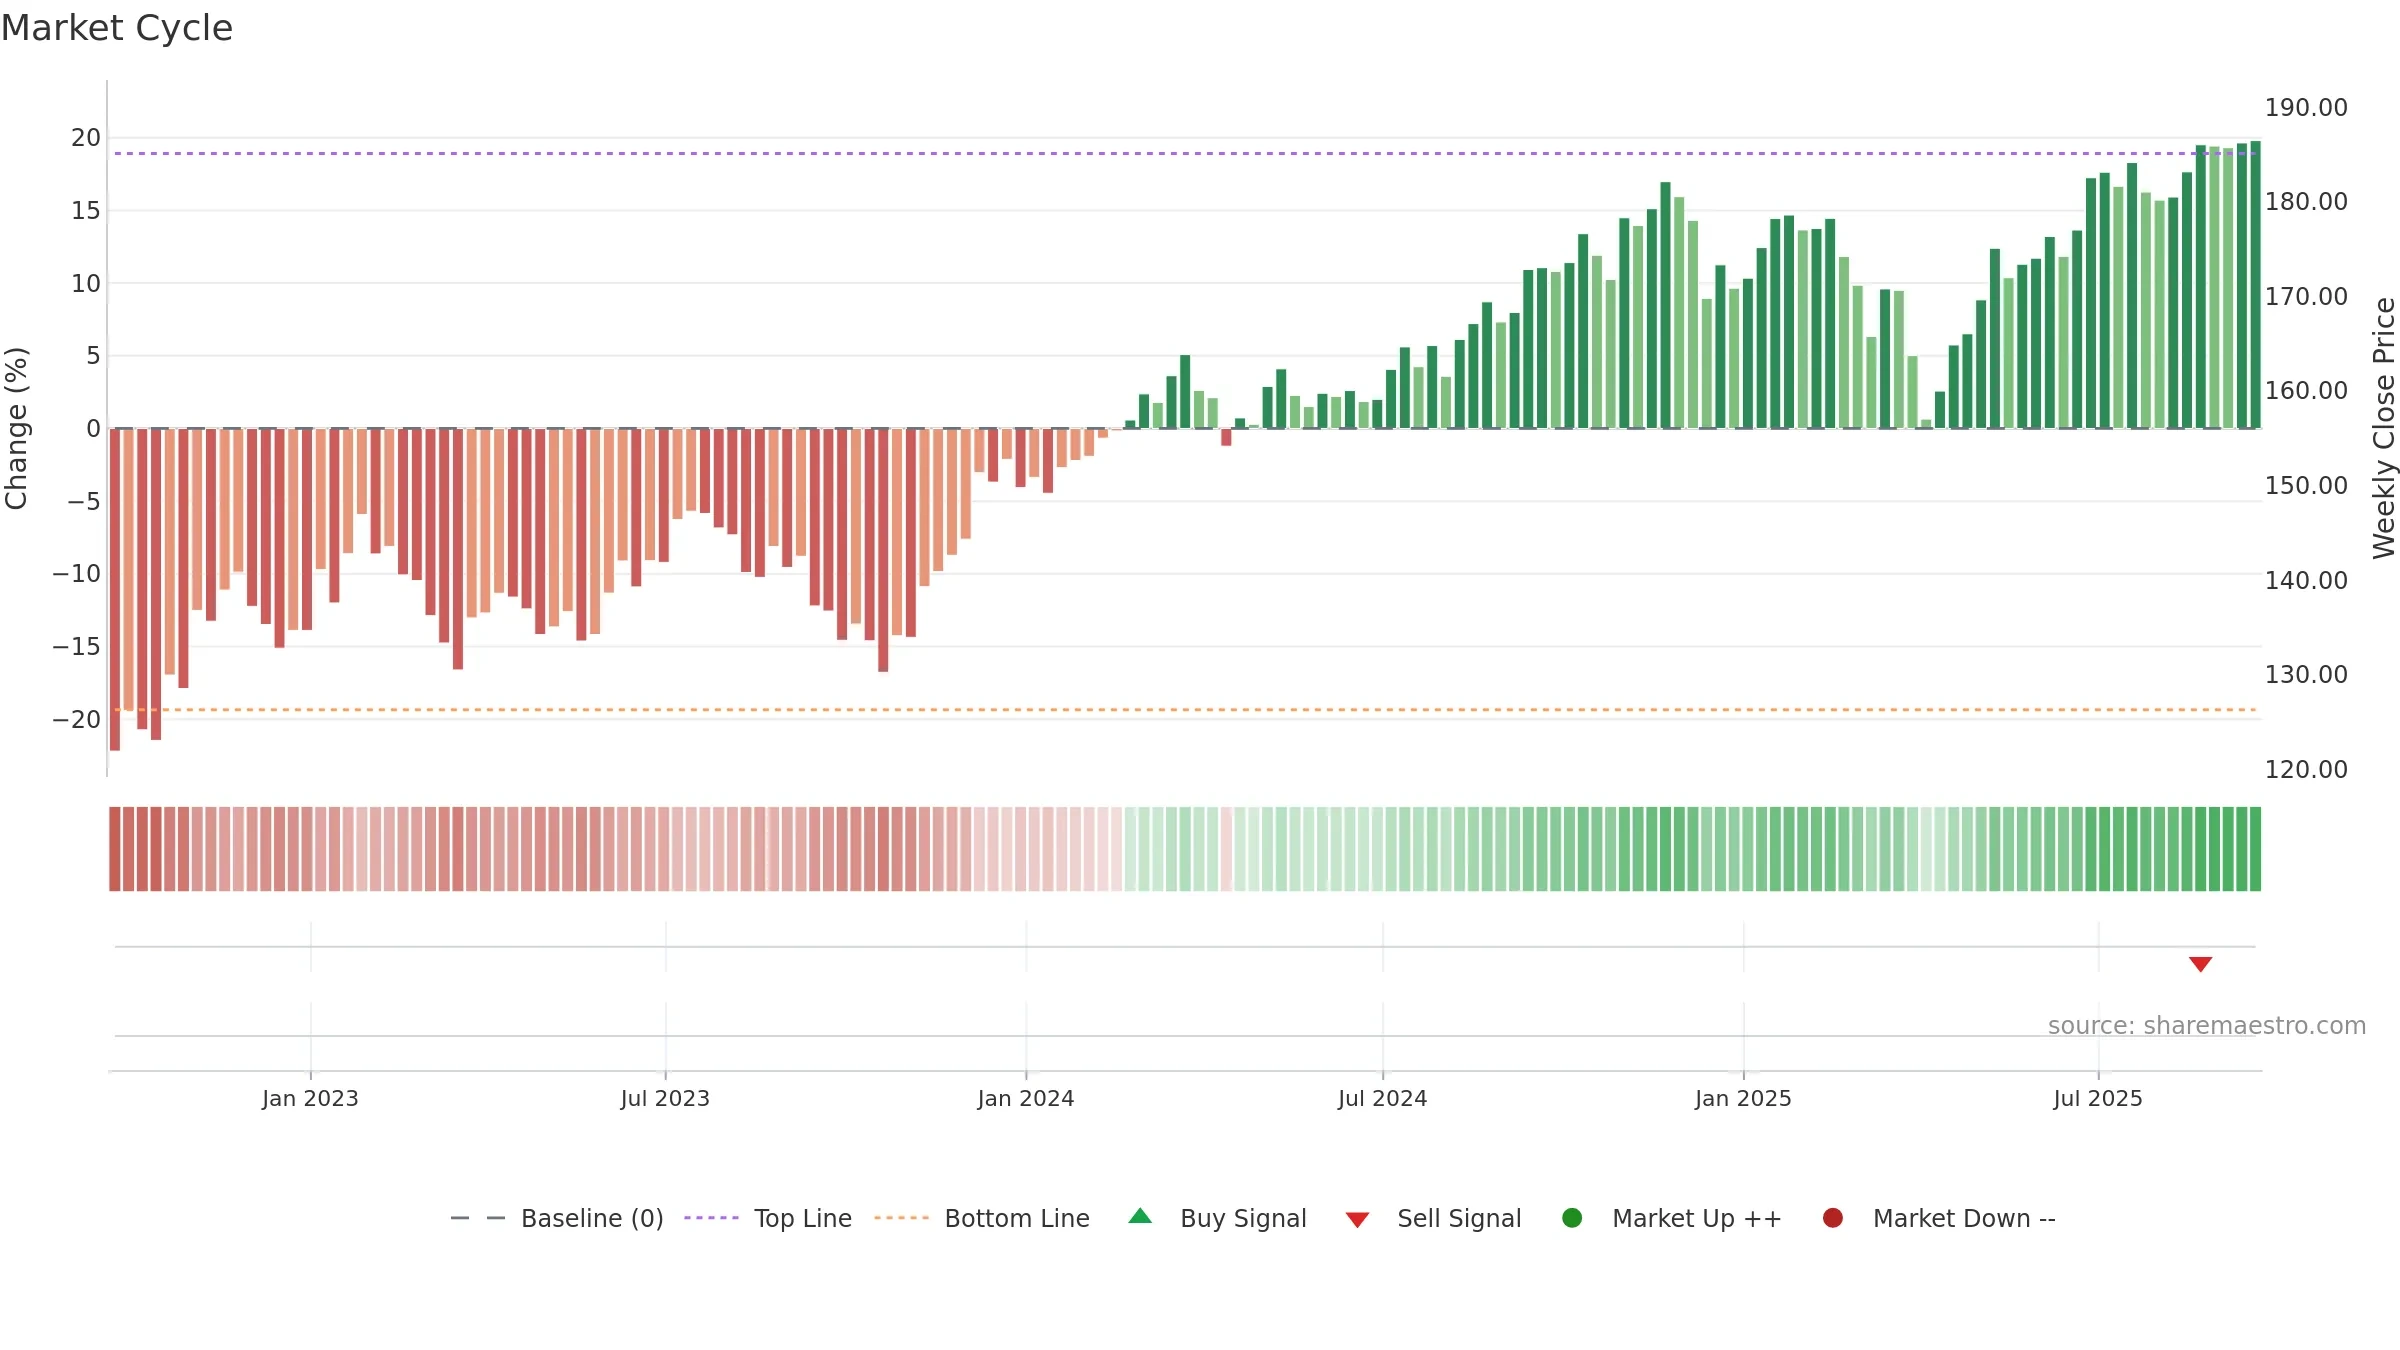Toggle the Bottom Line legend entry
Screen dimensions: 2400x1350
[x=981, y=1218]
